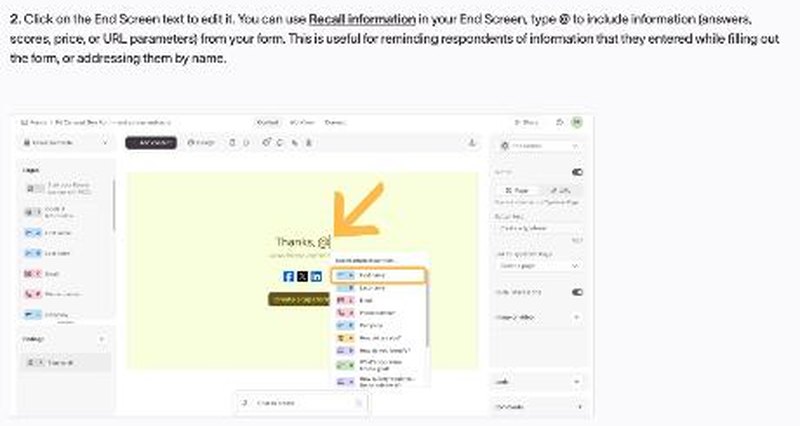Click the dark button on the end screen
The height and width of the screenshot is (426, 800).
[299, 299]
